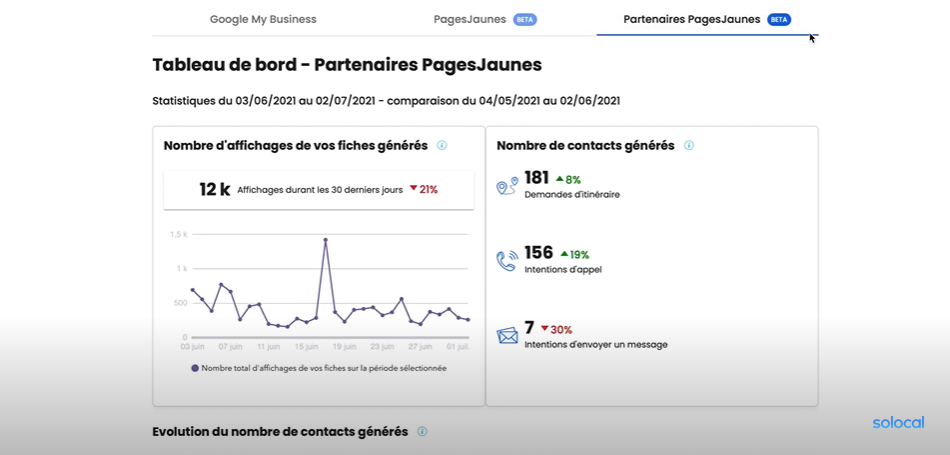
Task: Click the '19 juin' x-axis label
Action: tap(344, 347)
